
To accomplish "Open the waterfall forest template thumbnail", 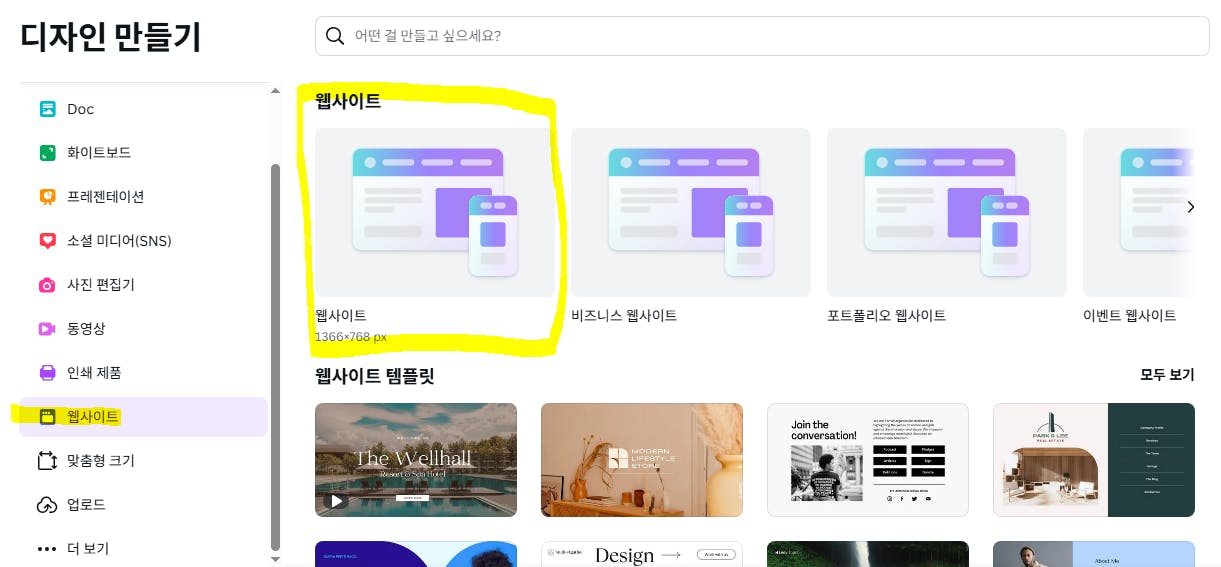I will tap(868, 554).
